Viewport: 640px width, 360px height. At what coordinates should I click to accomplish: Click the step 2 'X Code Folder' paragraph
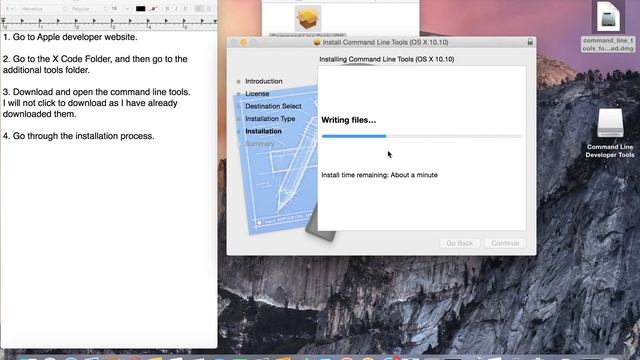(95, 64)
